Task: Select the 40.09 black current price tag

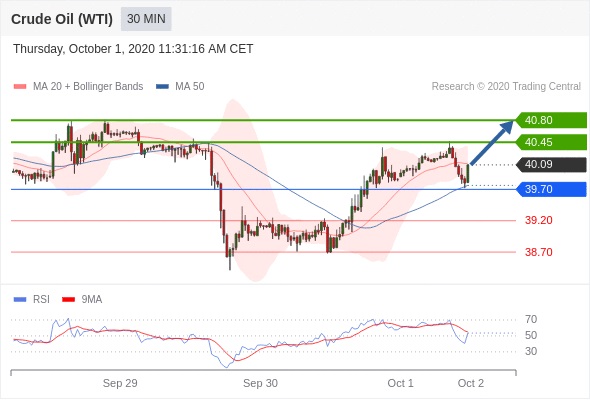Action: coord(551,164)
